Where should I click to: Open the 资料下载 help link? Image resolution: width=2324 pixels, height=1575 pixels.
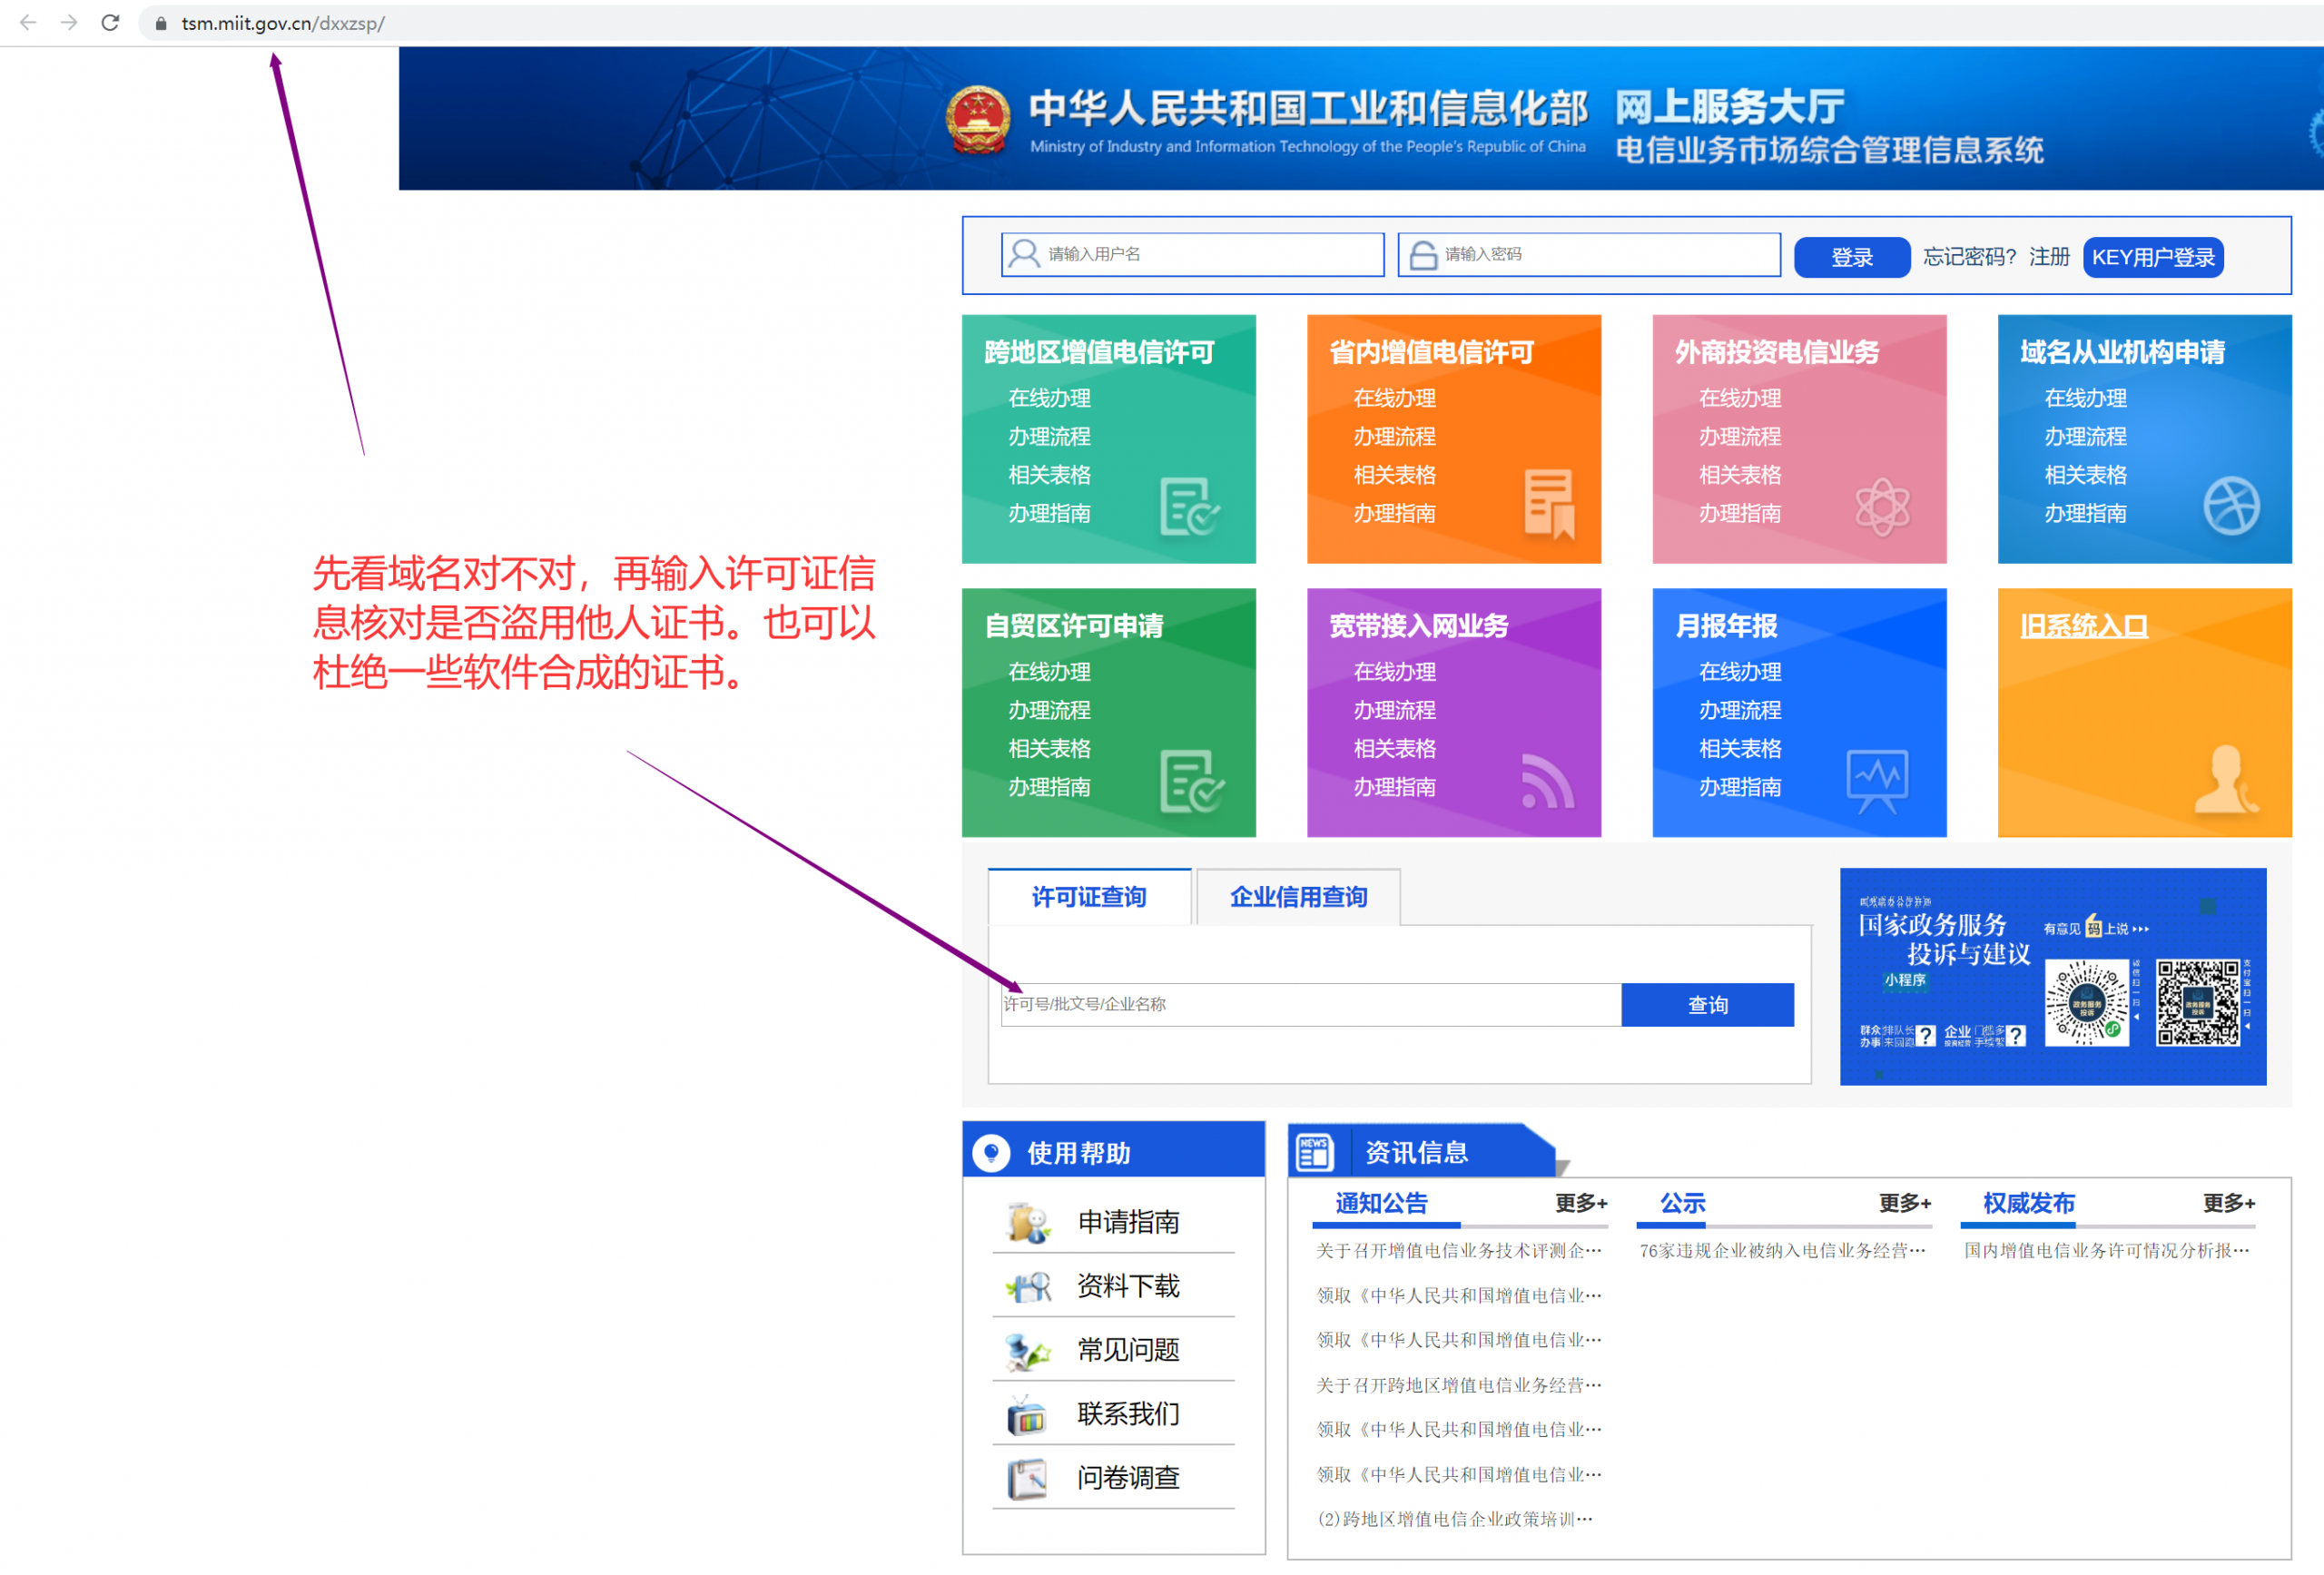[1128, 1286]
